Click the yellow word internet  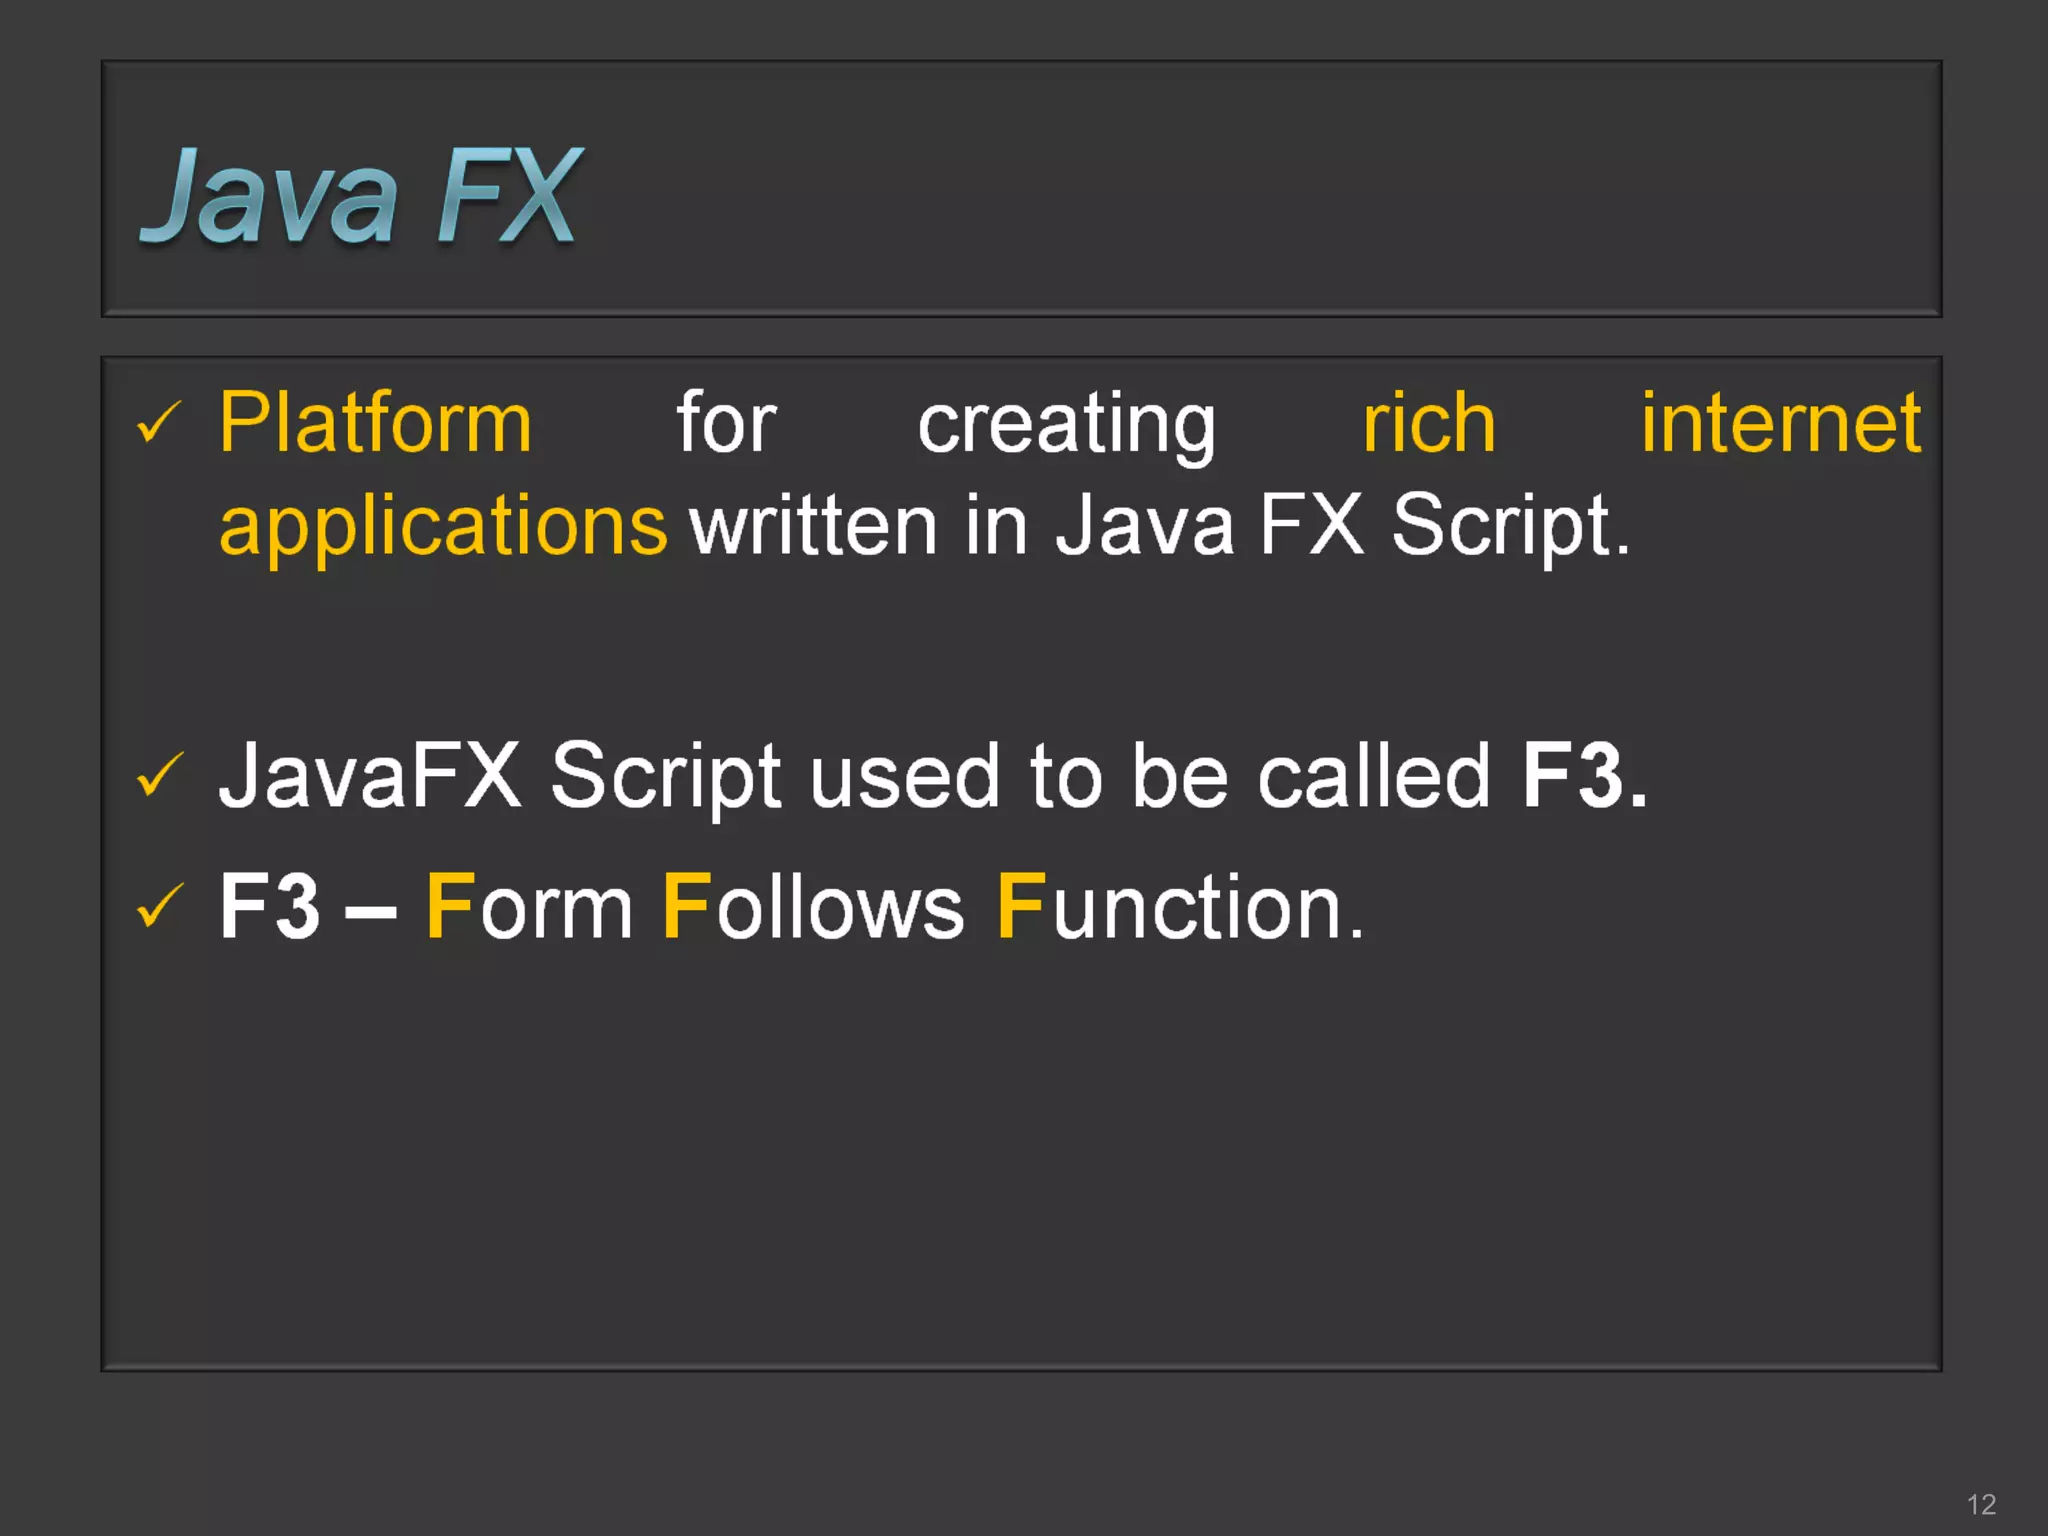click(x=1781, y=424)
